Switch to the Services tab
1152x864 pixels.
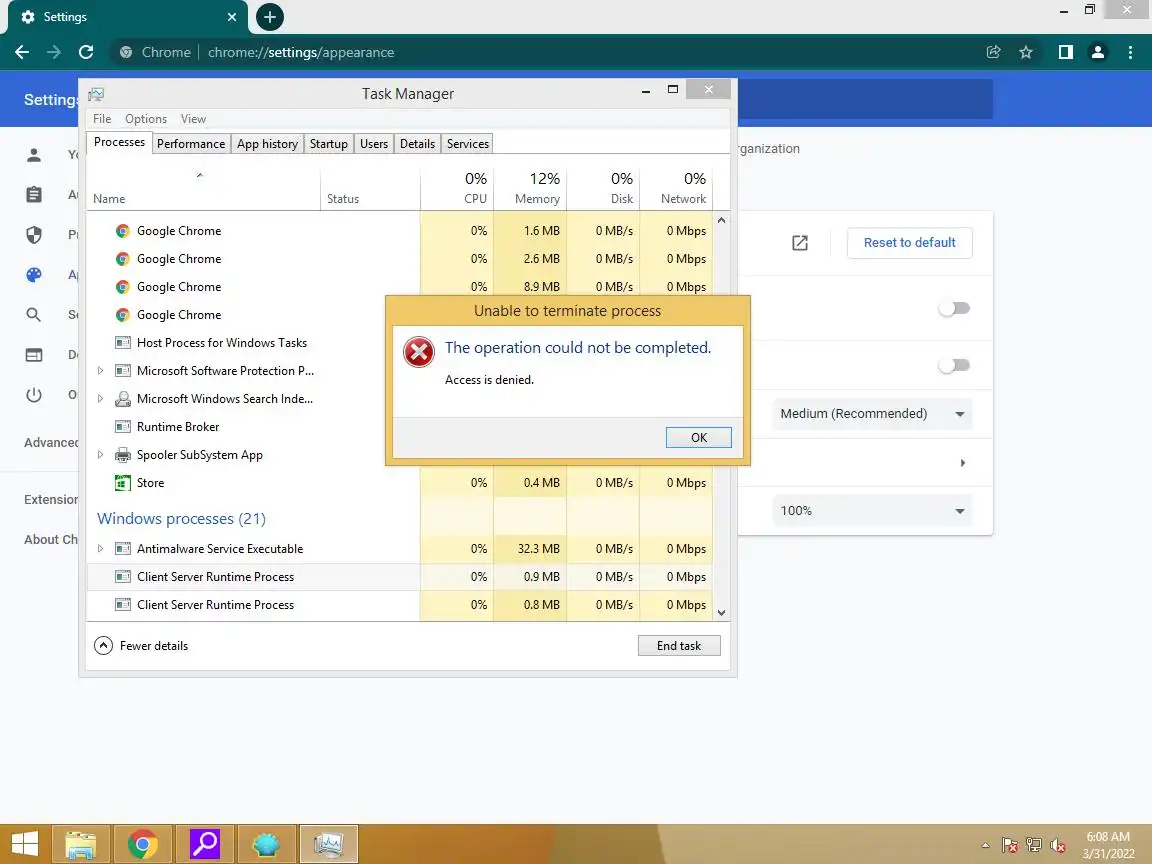coord(468,144)
